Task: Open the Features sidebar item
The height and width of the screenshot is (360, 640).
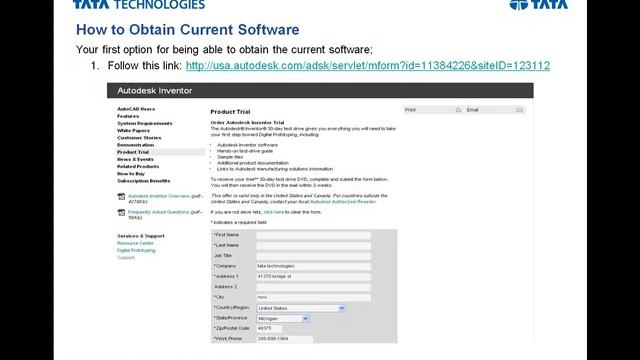Action: (x=128, y=116)
